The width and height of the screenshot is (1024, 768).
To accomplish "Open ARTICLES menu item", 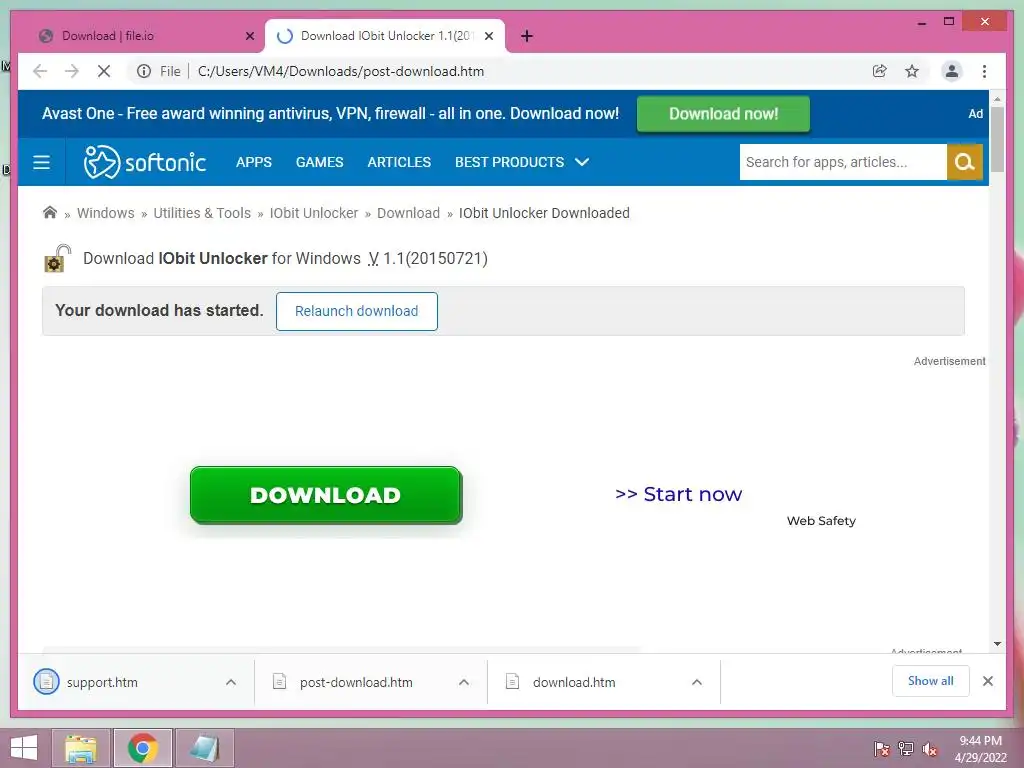I will click(399, 162).
